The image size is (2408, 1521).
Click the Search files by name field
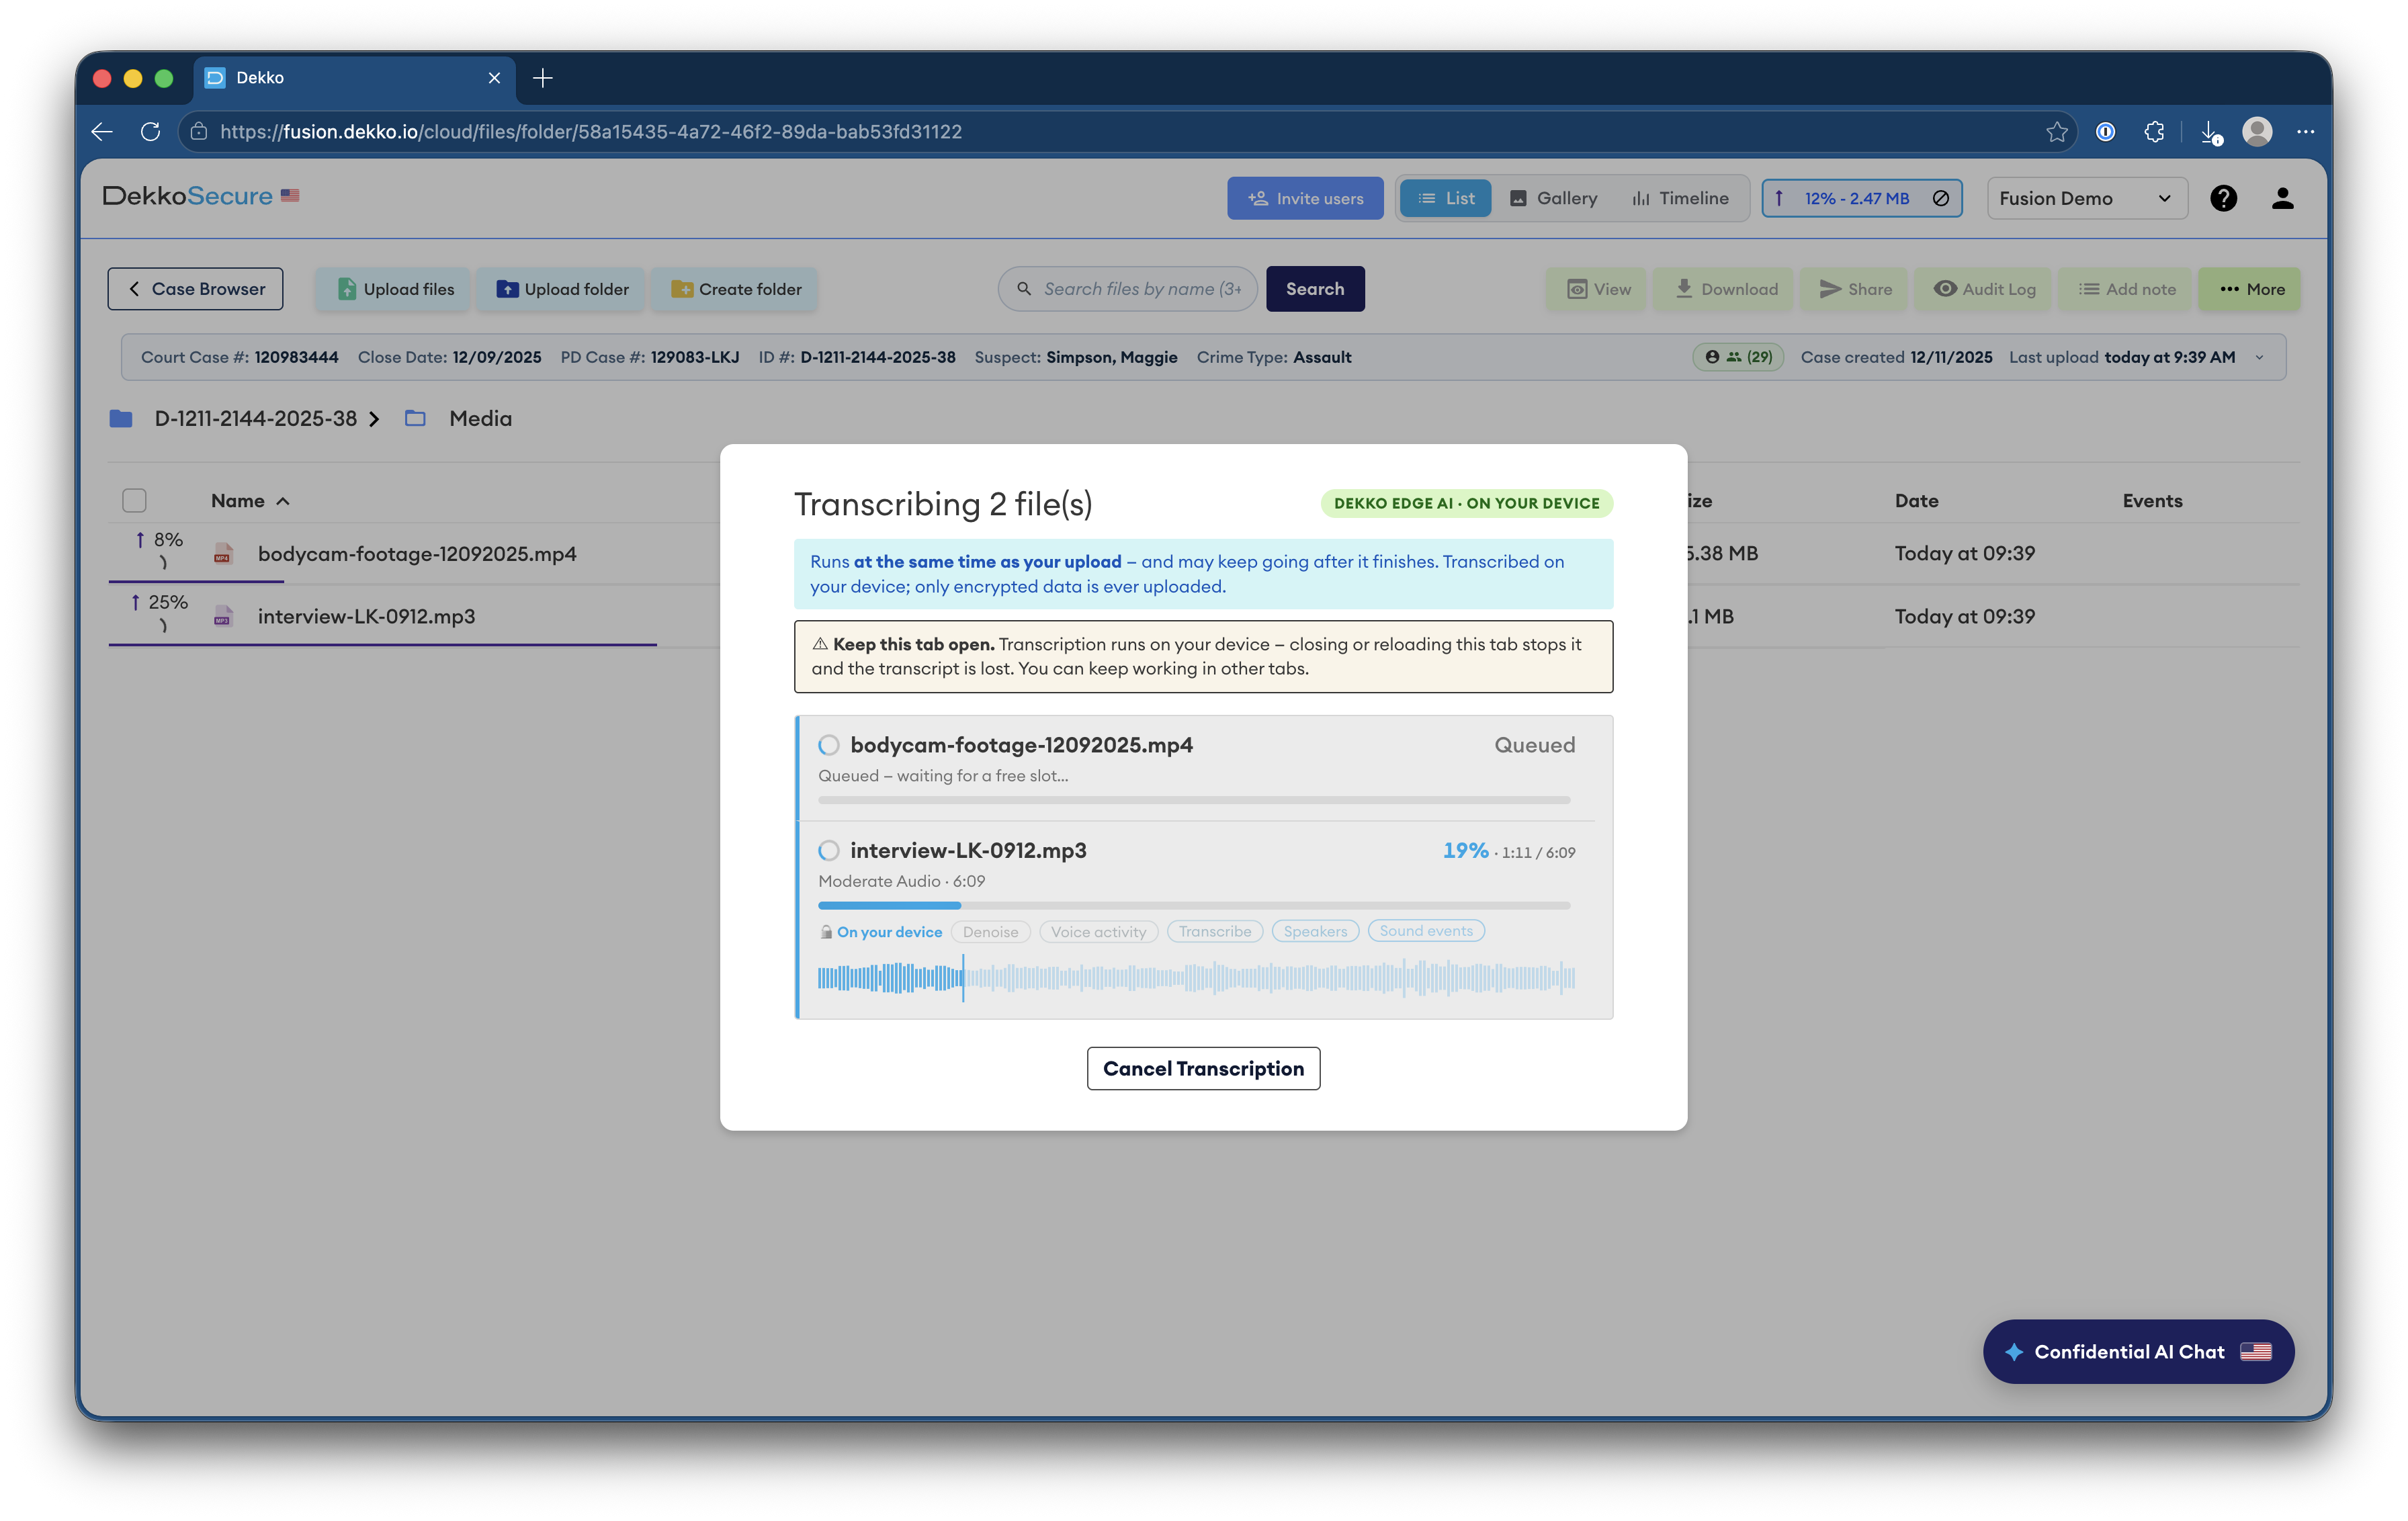[1128, 289]
